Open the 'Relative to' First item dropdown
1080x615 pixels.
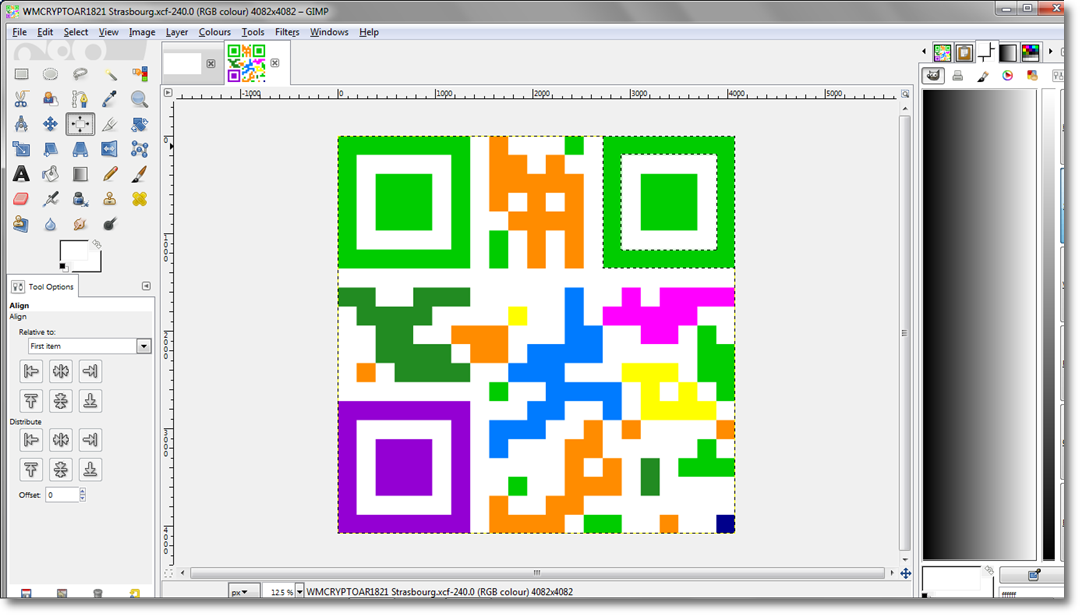pyautogui.click(x=90, y=346)
